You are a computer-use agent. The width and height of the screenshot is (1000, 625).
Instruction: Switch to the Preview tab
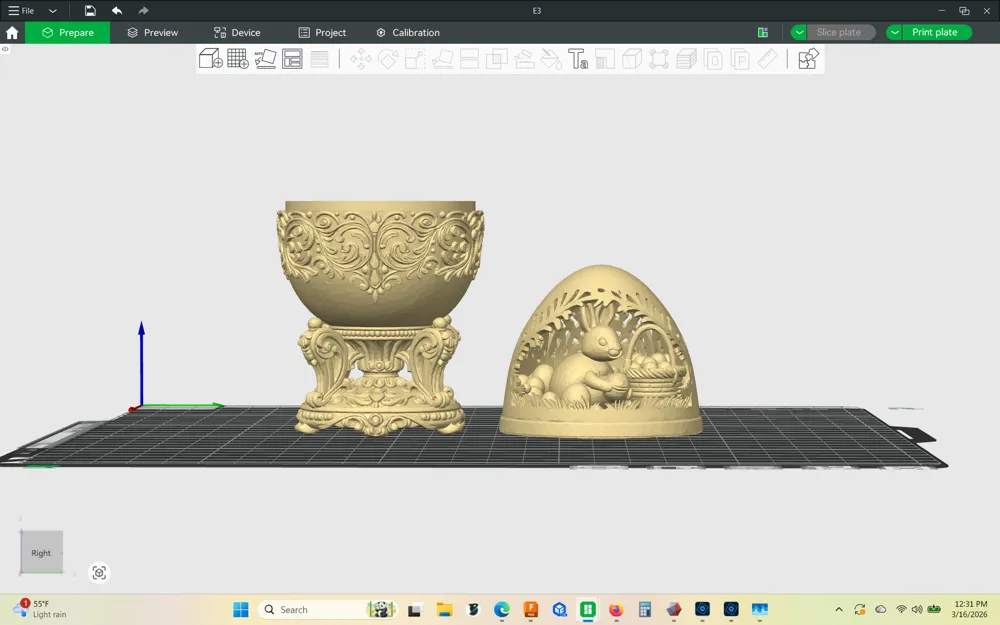click(x=152, y=33)
